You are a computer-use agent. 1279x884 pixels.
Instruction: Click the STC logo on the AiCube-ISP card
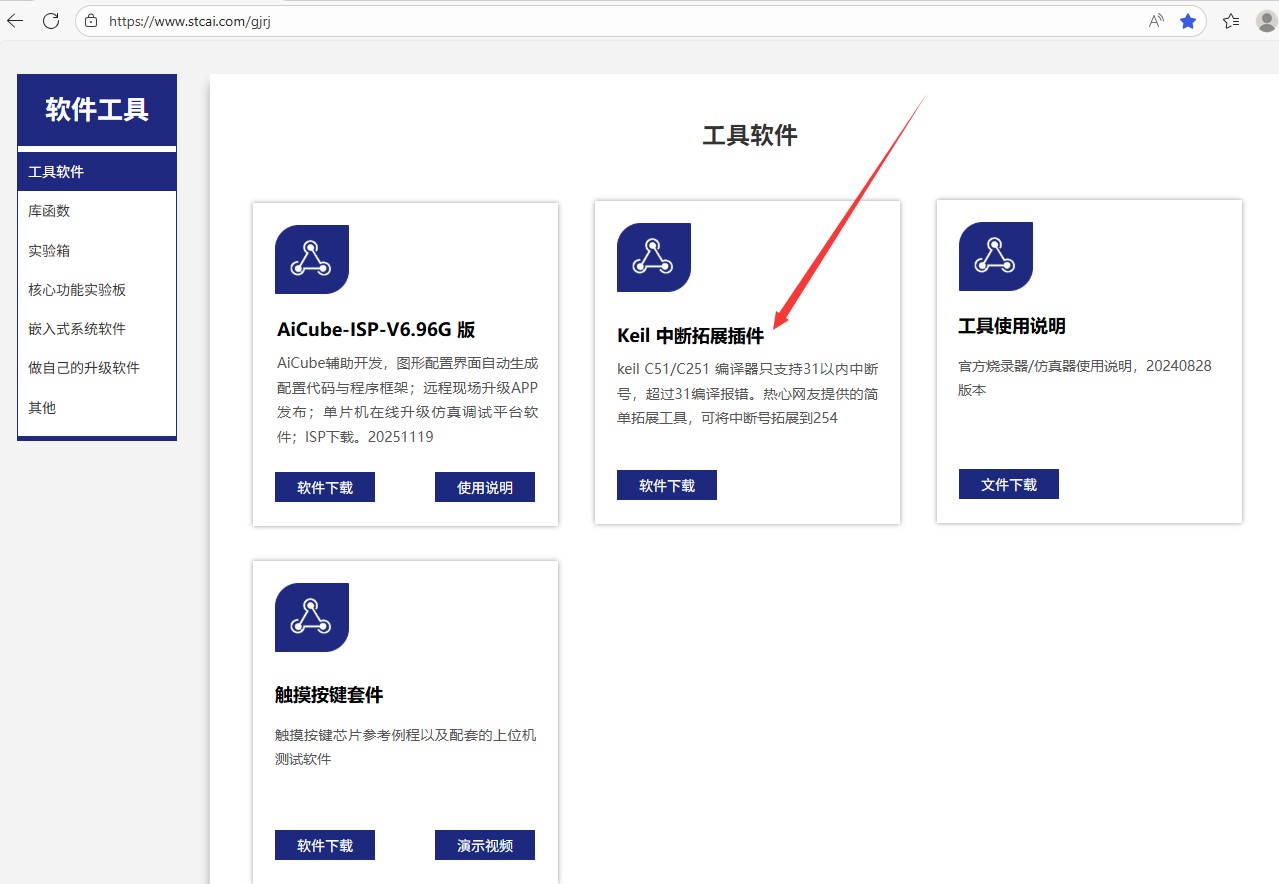(311, 258)
